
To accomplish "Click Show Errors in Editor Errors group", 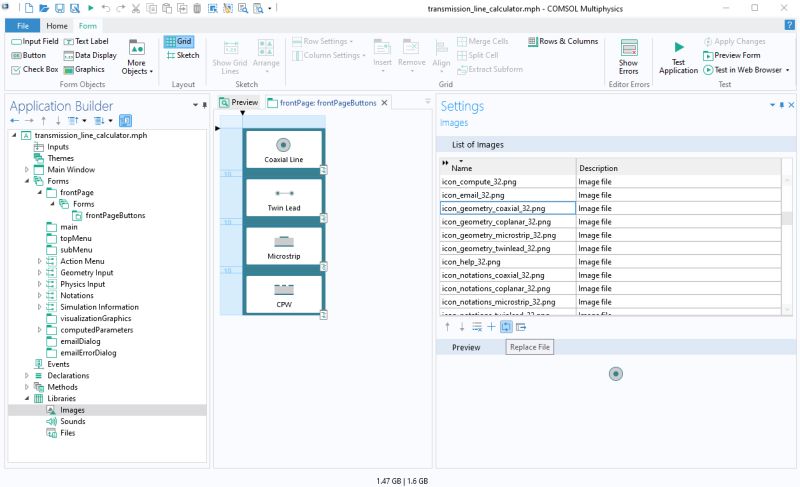I will click(x=629, y=57).
